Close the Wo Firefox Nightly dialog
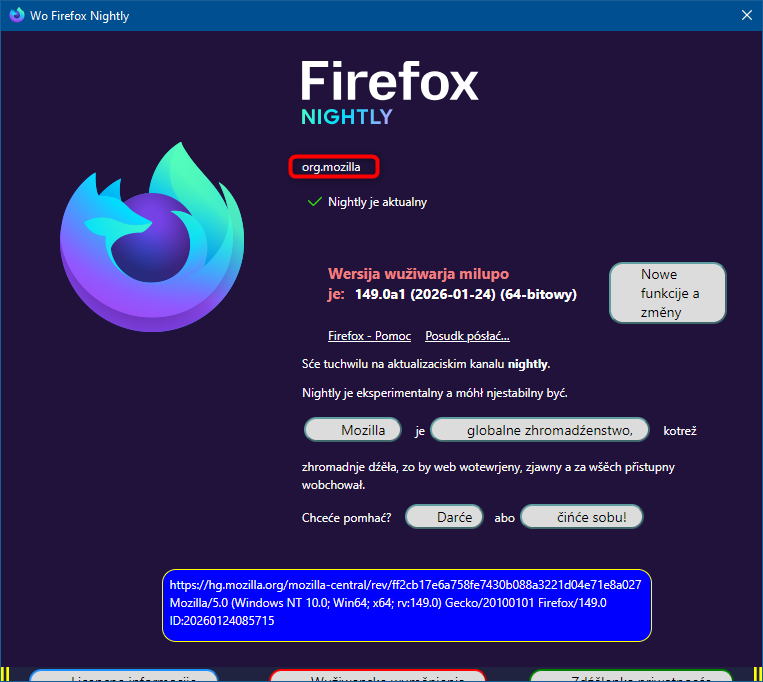Viewport: 763px width, 682px height. click(x=746, y=15)
